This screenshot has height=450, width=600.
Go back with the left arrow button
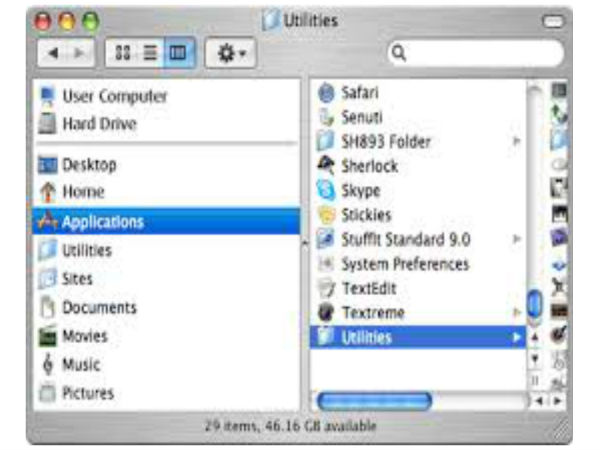click(x=54, y=53)
